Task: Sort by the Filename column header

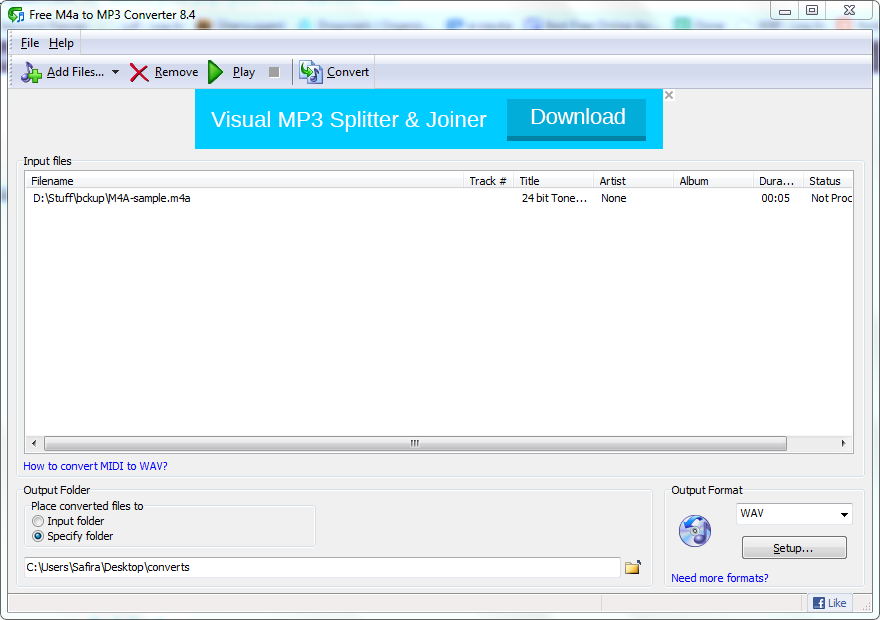Action: pos(244,181)
